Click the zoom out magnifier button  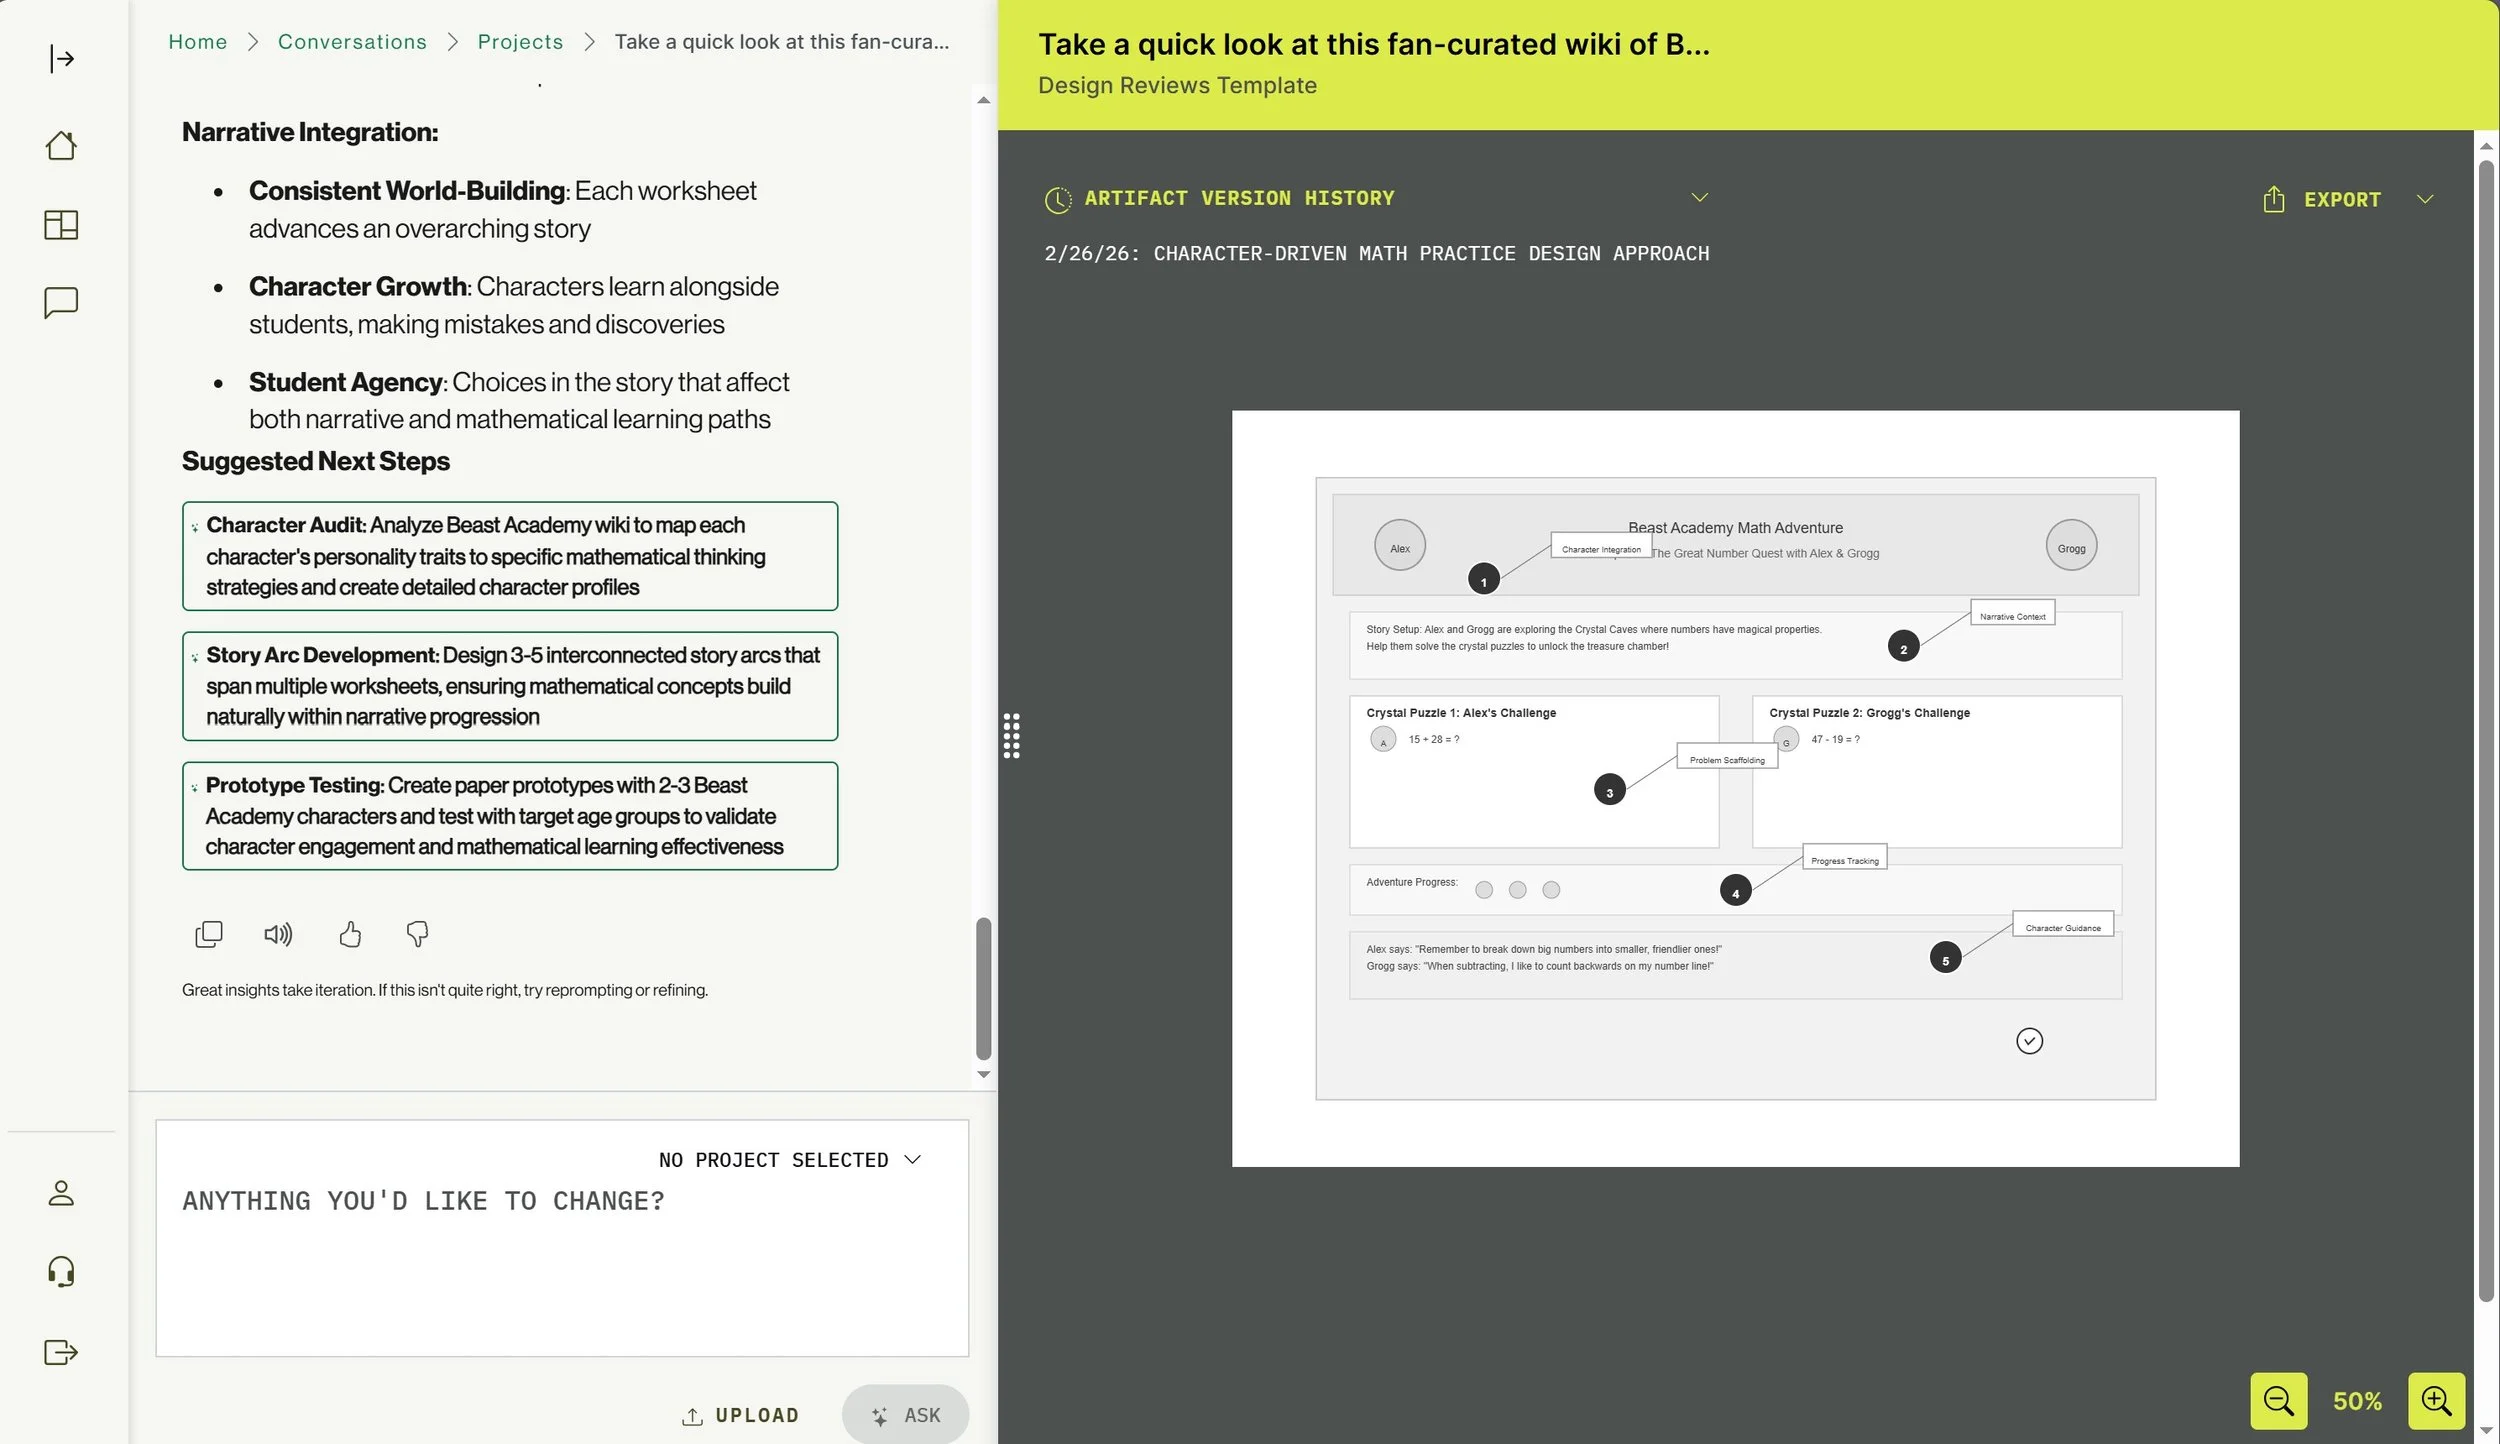pos(2278,1401)
